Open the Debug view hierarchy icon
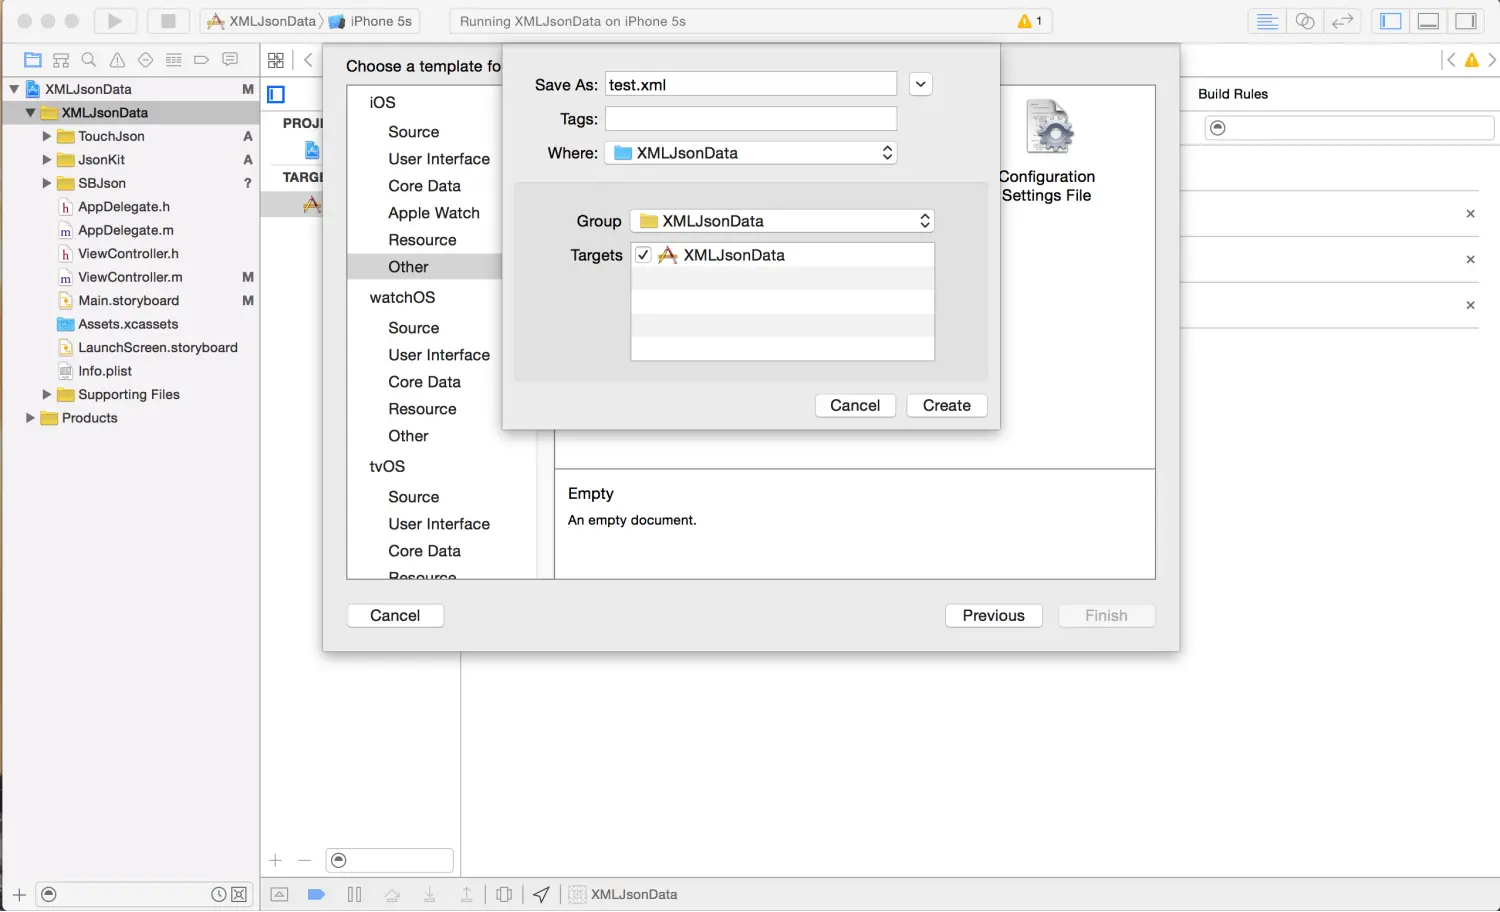Viewport: 1500px width, 912px height. pyautogui.click(x=504, y=895)
